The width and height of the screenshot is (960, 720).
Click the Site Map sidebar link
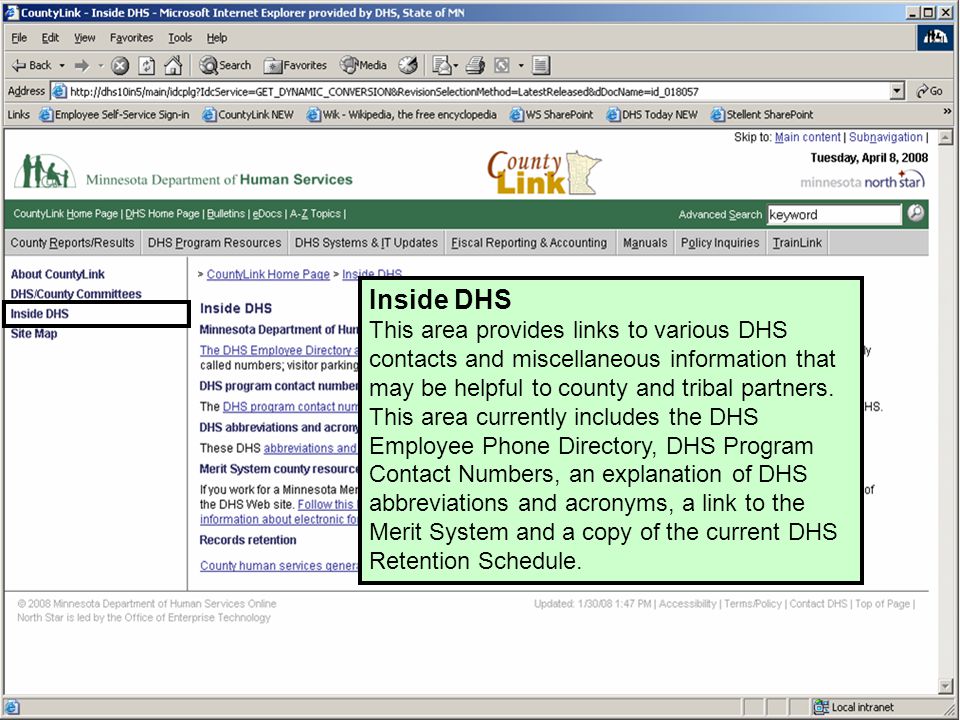(x=34, y=334)
